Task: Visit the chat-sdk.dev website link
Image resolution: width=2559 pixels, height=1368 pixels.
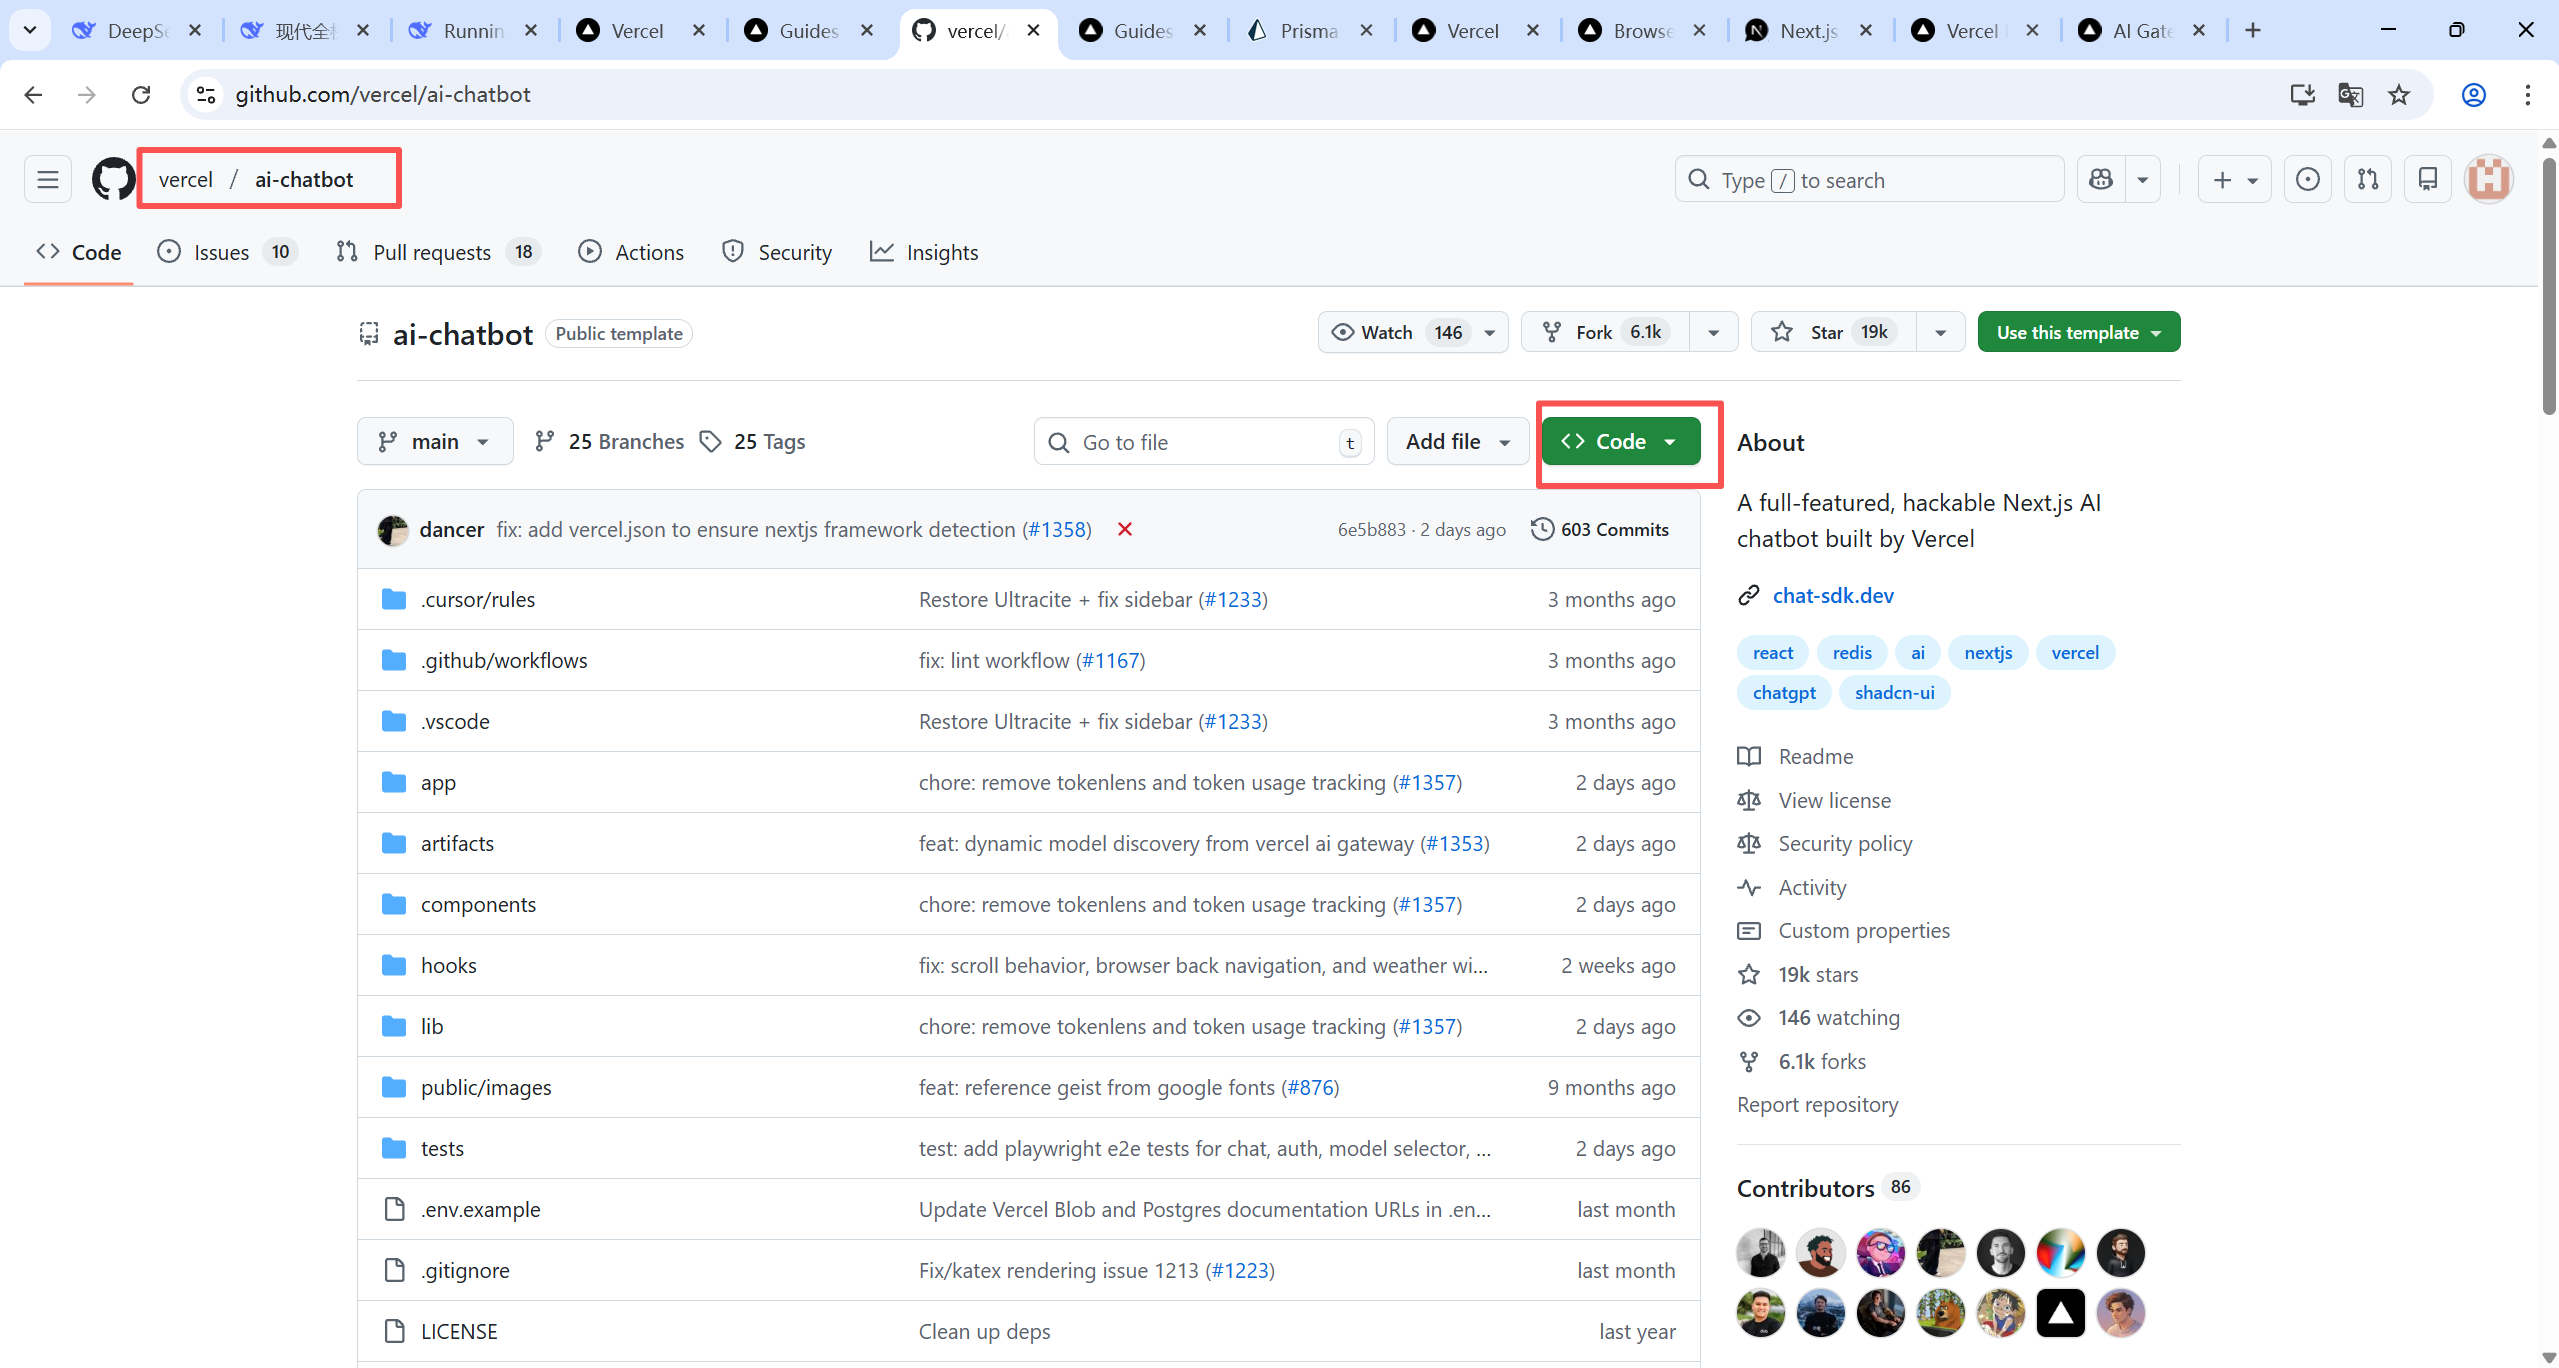Action: pyautogui.click(x=1833, y=595)
